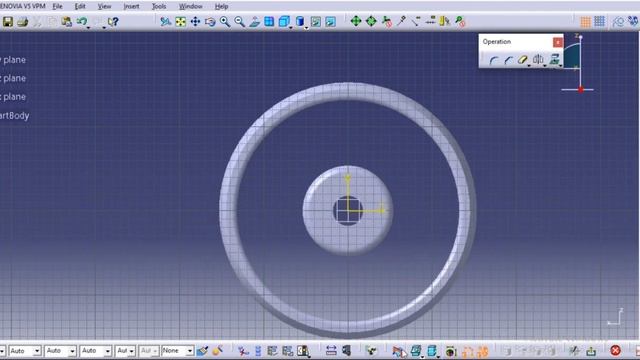This screenshot has width=640, height=360.
Task: Select the Corner tool in Operation toolbar
Action: pos(493,60)
